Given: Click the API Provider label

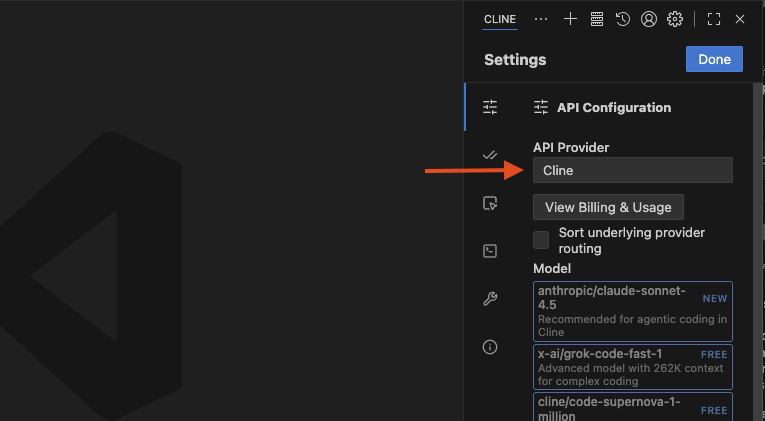Looking at the screenshot, I should [571, 147].
